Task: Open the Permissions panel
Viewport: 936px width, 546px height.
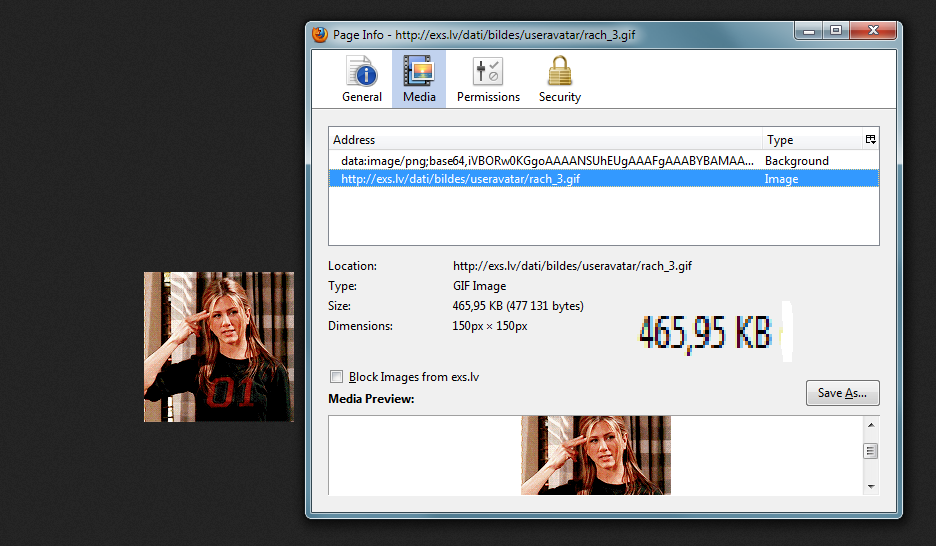Action: [x=488, y=80]
